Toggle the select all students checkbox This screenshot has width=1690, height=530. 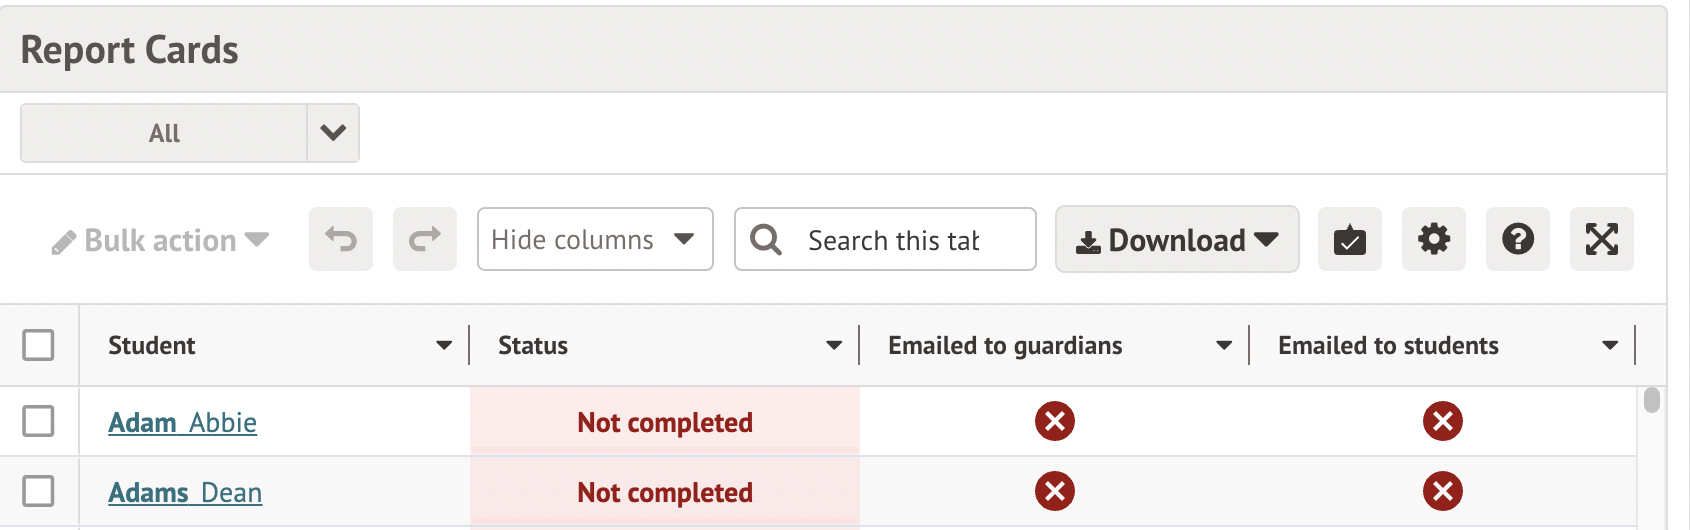(39, 346)
